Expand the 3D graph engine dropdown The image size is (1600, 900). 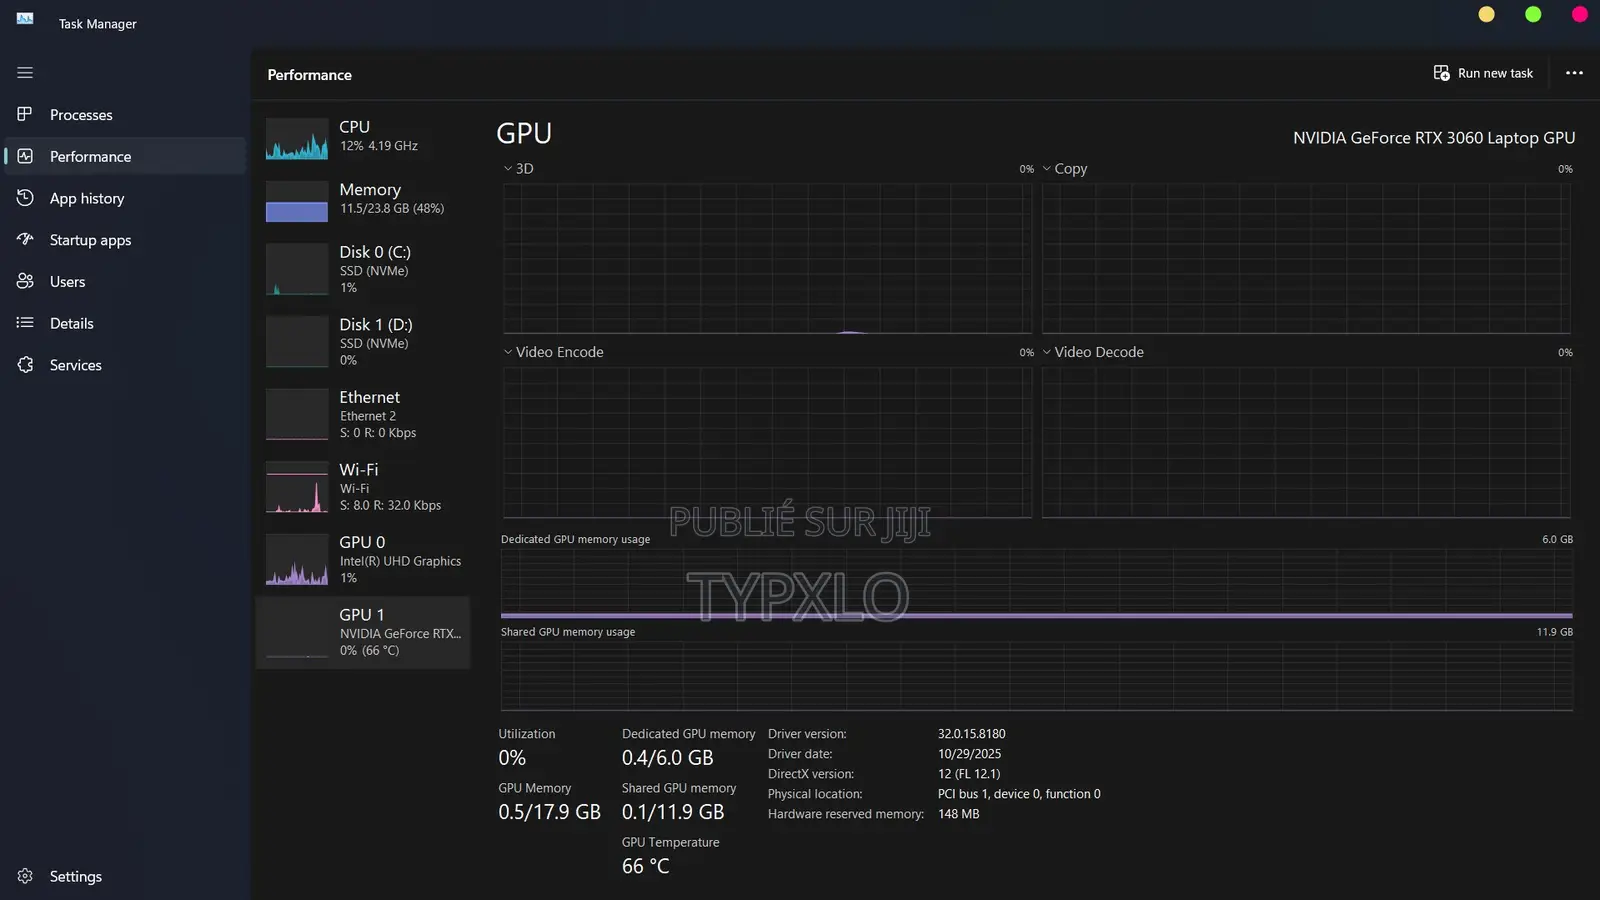pos(518,169)
